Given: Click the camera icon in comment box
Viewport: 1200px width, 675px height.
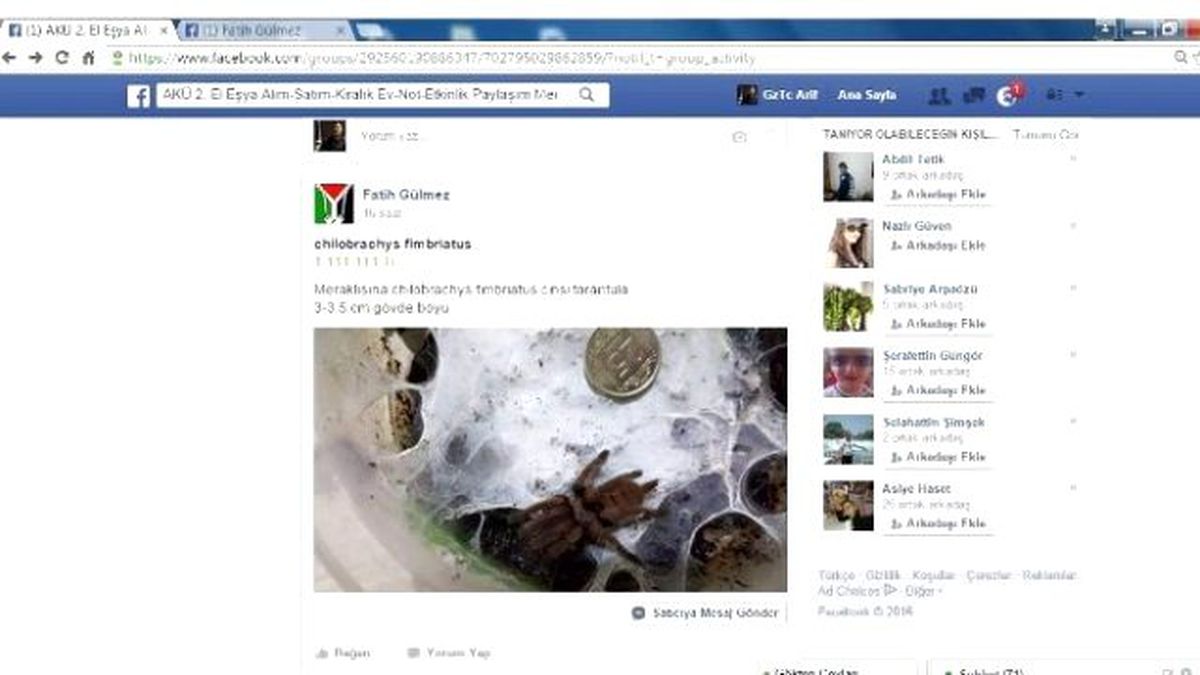Looking at the screenshot, I should click(739, 137).
